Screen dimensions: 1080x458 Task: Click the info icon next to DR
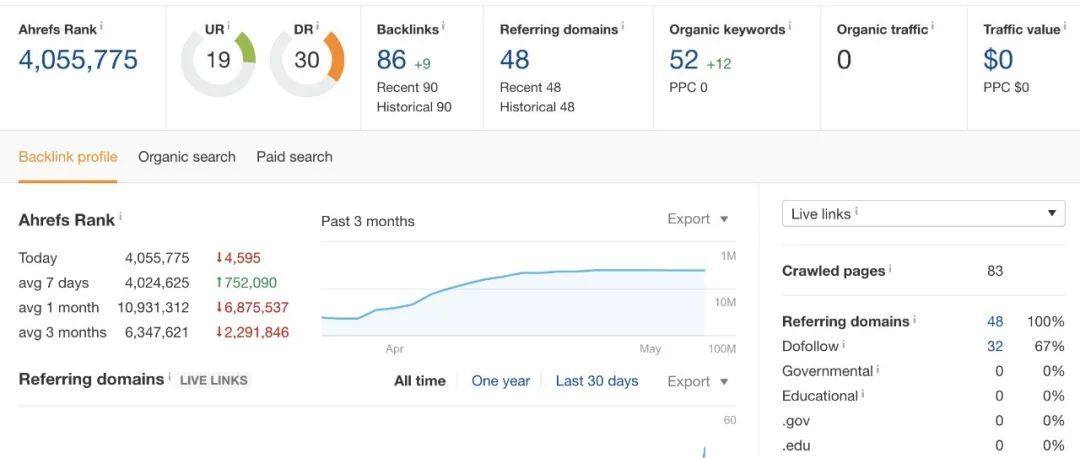coord(318,25)
